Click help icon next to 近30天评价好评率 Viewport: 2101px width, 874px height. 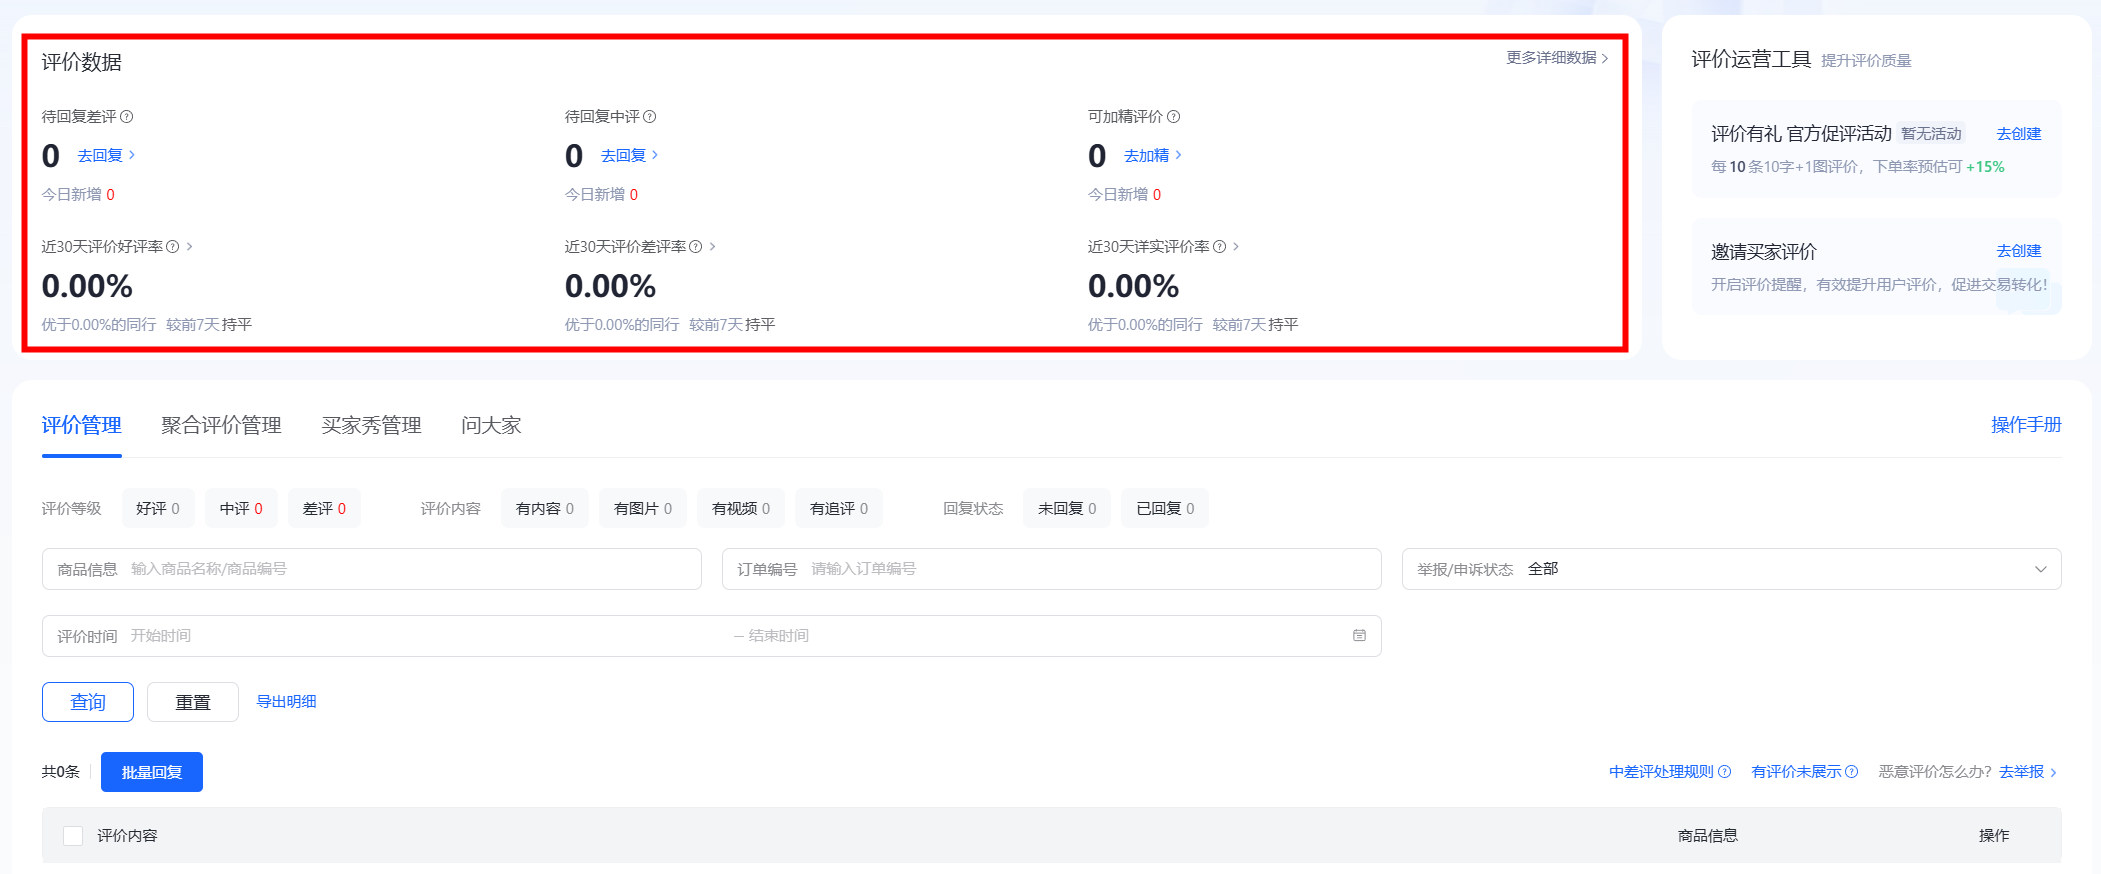[173, 247]
